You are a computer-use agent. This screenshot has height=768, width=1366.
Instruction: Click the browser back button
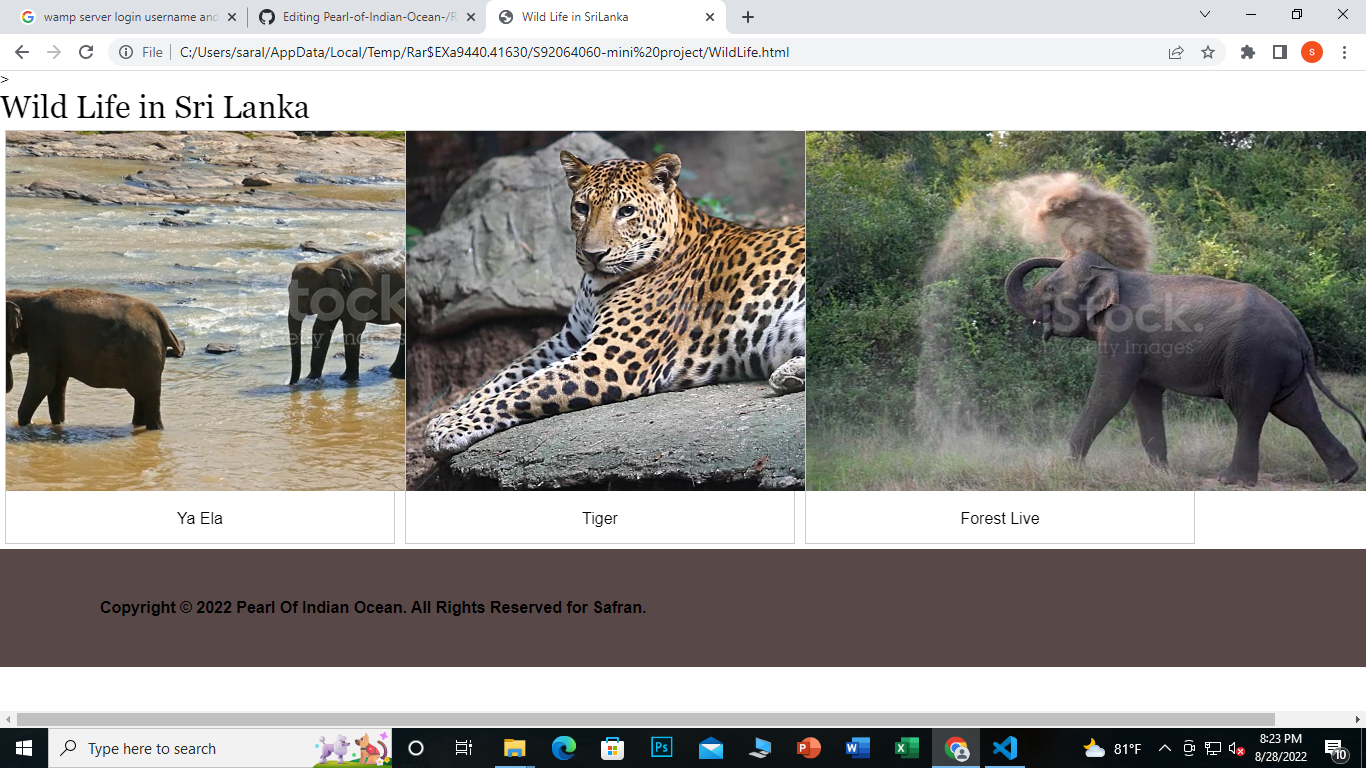tap(20, 51)
